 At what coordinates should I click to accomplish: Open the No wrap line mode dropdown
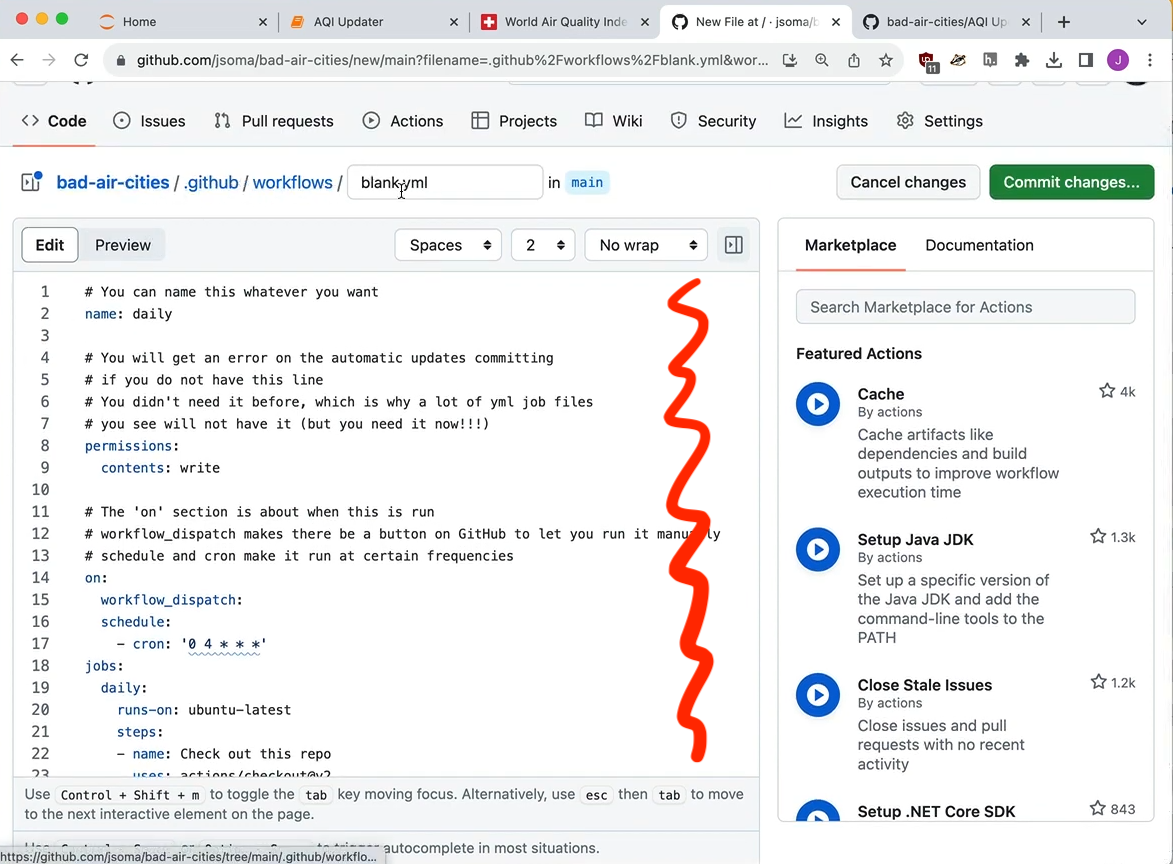646,245
